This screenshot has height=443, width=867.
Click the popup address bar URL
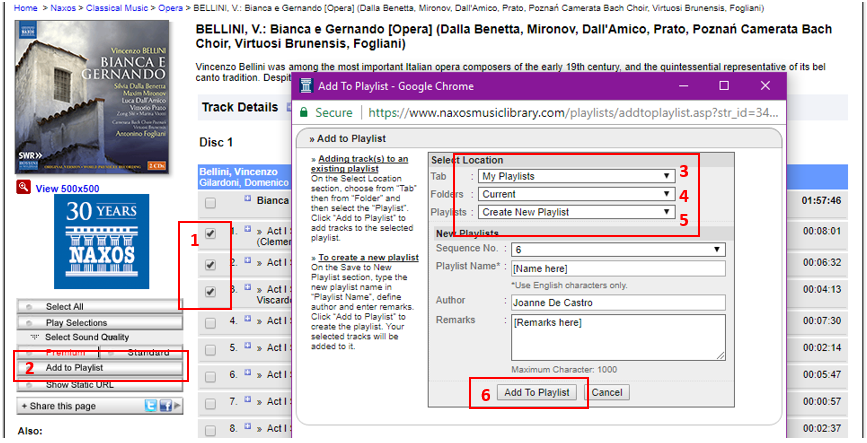(x=574, y=113)
